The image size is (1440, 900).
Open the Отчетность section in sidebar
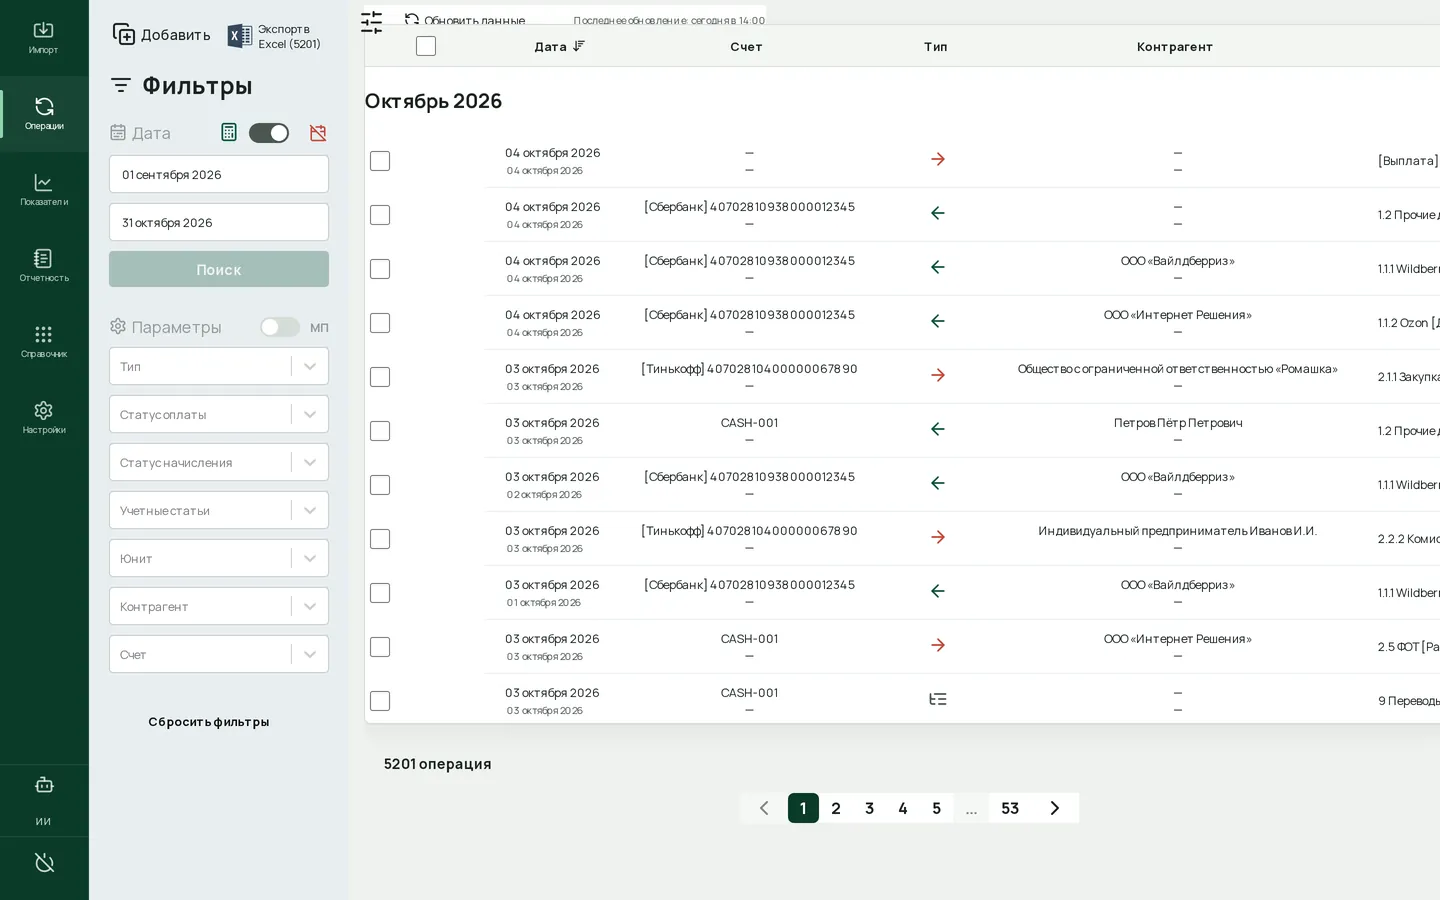tap(44, 266)
